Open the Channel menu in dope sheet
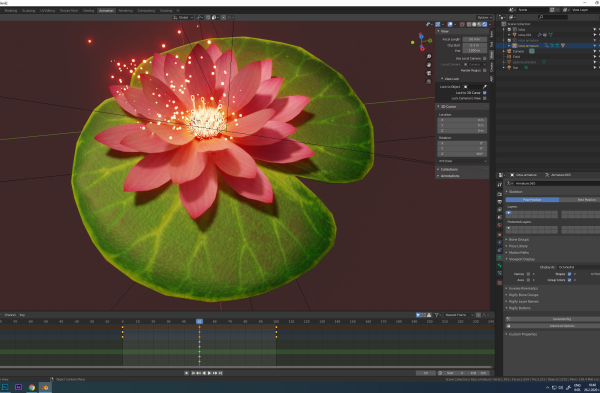600x393 pixels. [x=10, y=315]
